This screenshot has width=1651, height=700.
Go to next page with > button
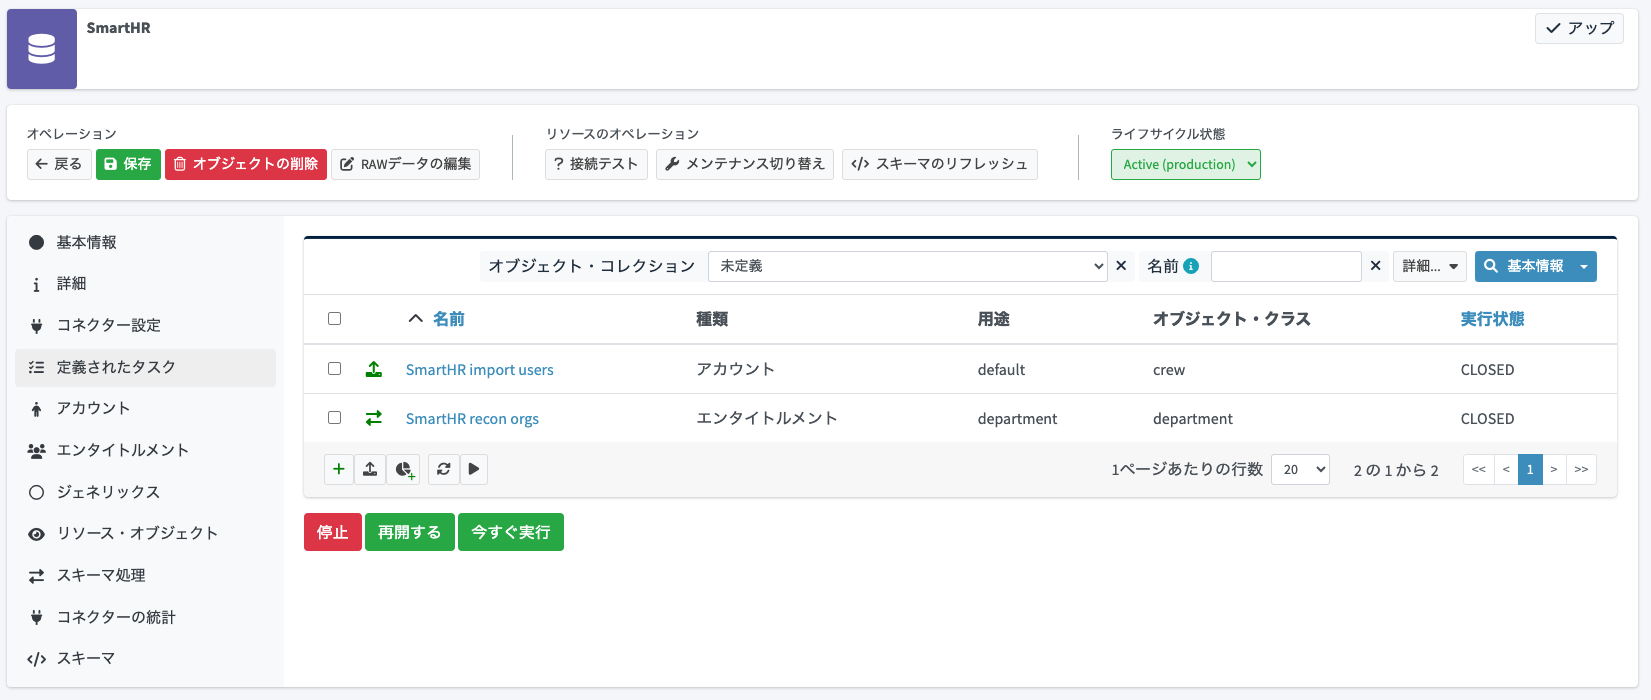click(x=1554, y=469)
